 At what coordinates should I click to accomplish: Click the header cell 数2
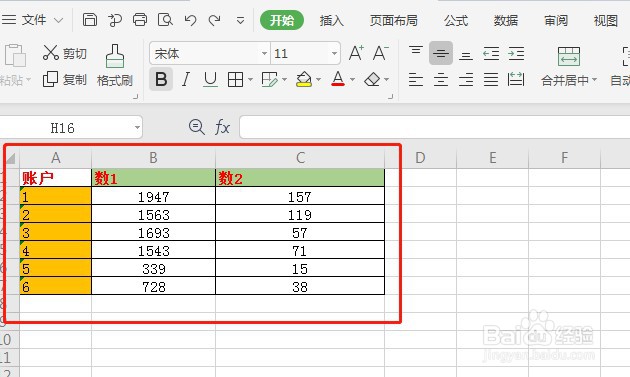tap(300, 178)
